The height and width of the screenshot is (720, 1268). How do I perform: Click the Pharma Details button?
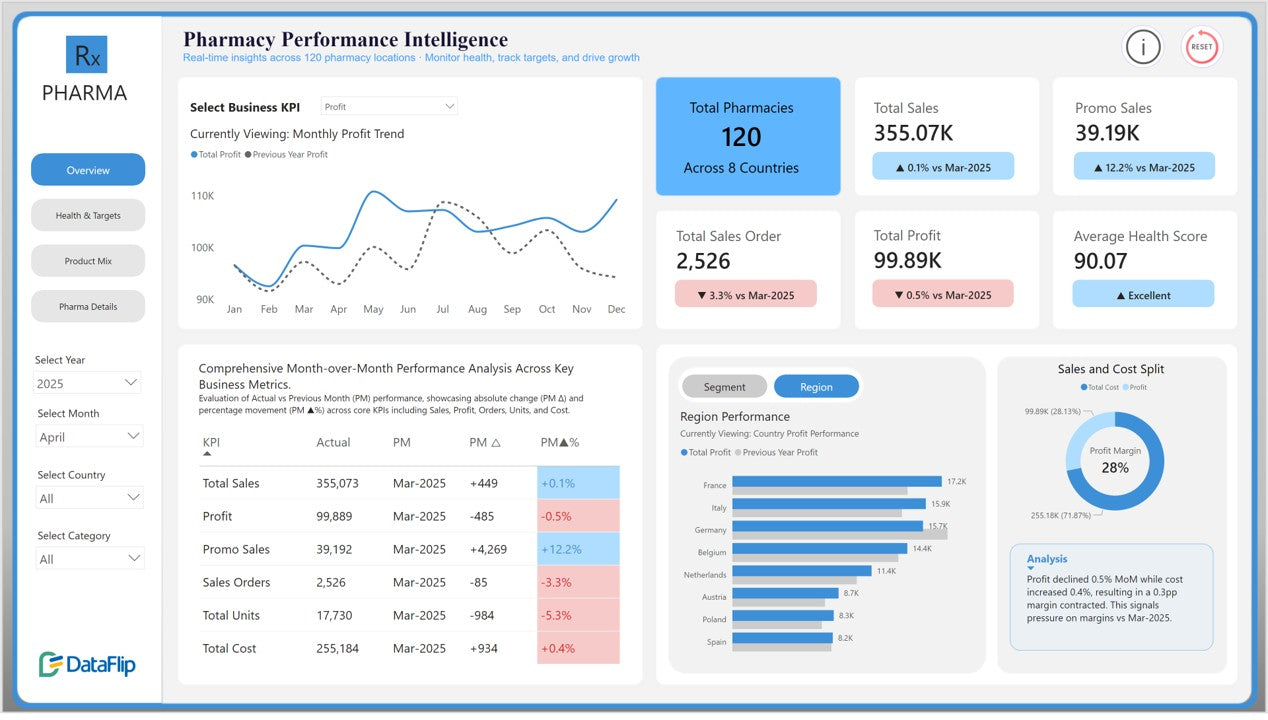click(88, 307)
